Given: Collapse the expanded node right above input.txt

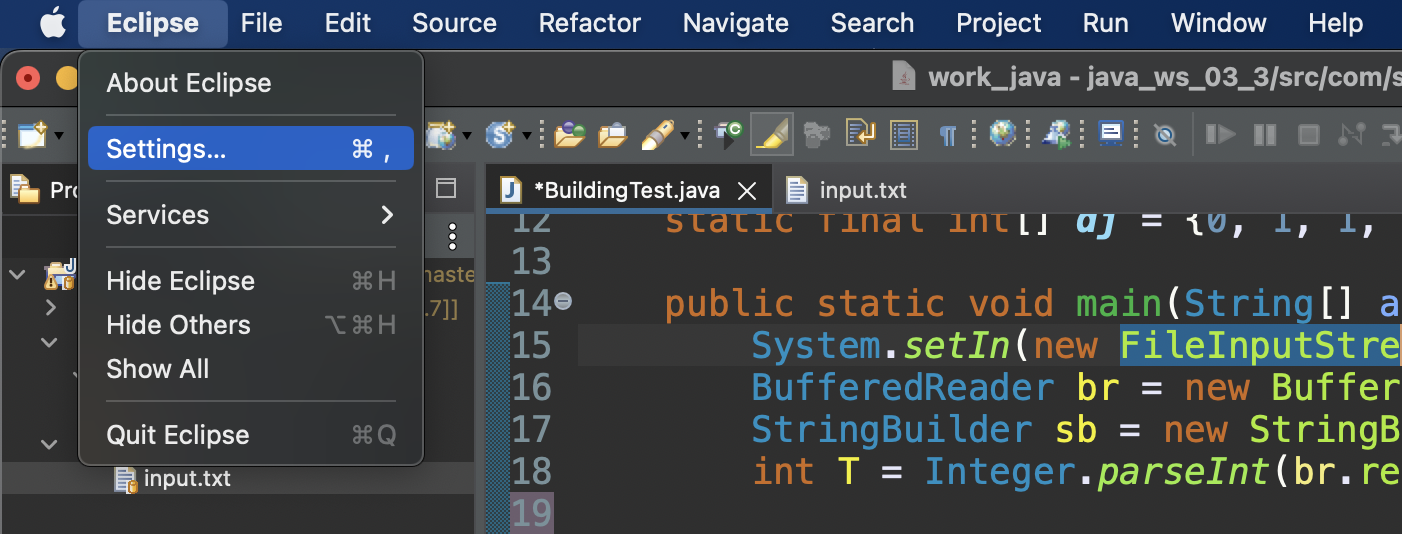Looking at the screenshot, I should 49,444.
